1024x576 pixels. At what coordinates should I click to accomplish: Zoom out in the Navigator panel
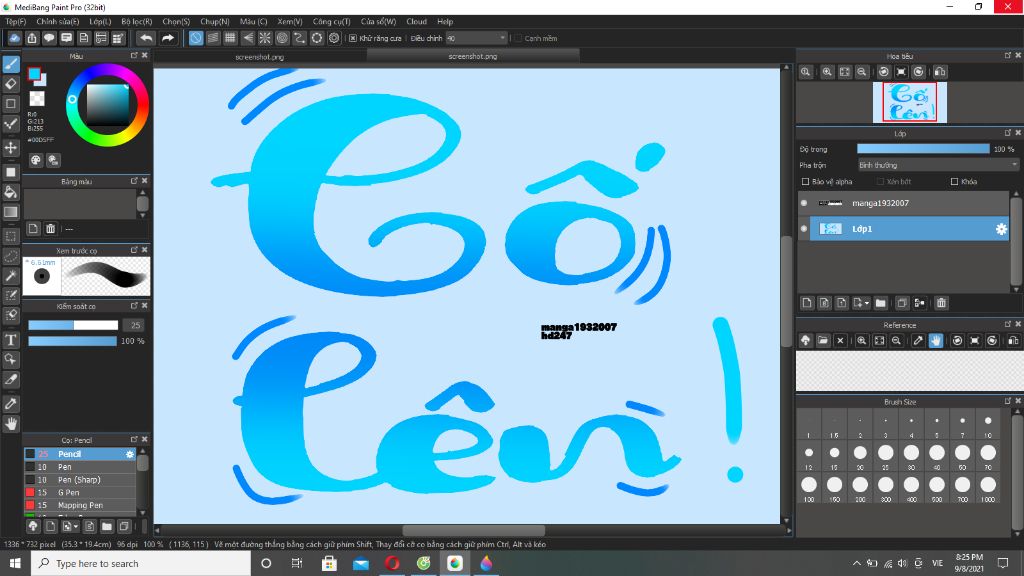click(862, 72)
